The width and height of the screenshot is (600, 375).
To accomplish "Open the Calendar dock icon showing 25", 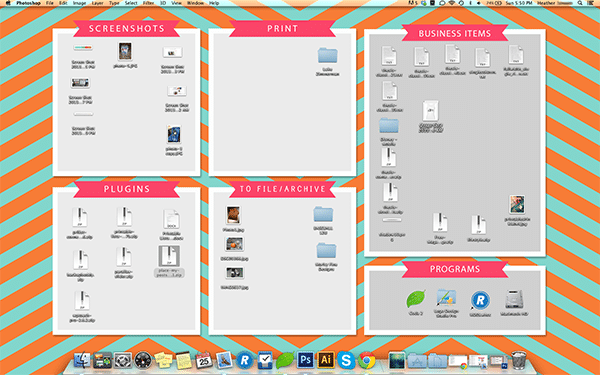I will (204, 360).
